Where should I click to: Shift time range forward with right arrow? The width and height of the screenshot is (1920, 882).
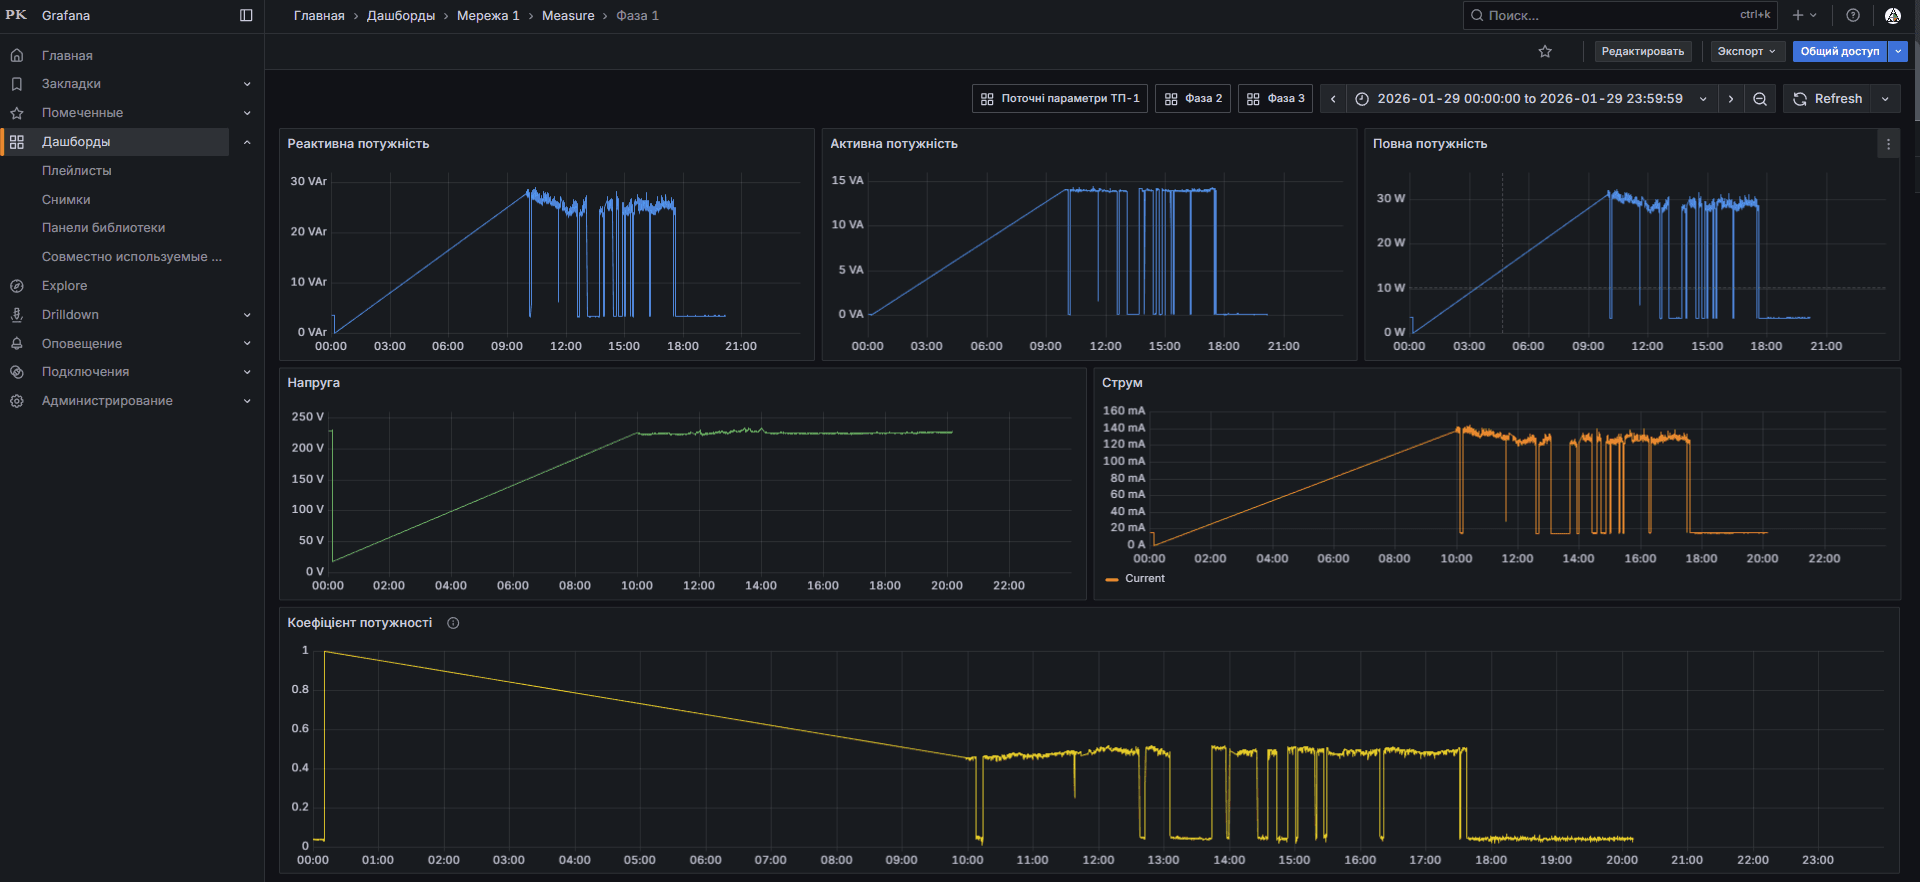pyautogui.click(x=1731, y=99)
